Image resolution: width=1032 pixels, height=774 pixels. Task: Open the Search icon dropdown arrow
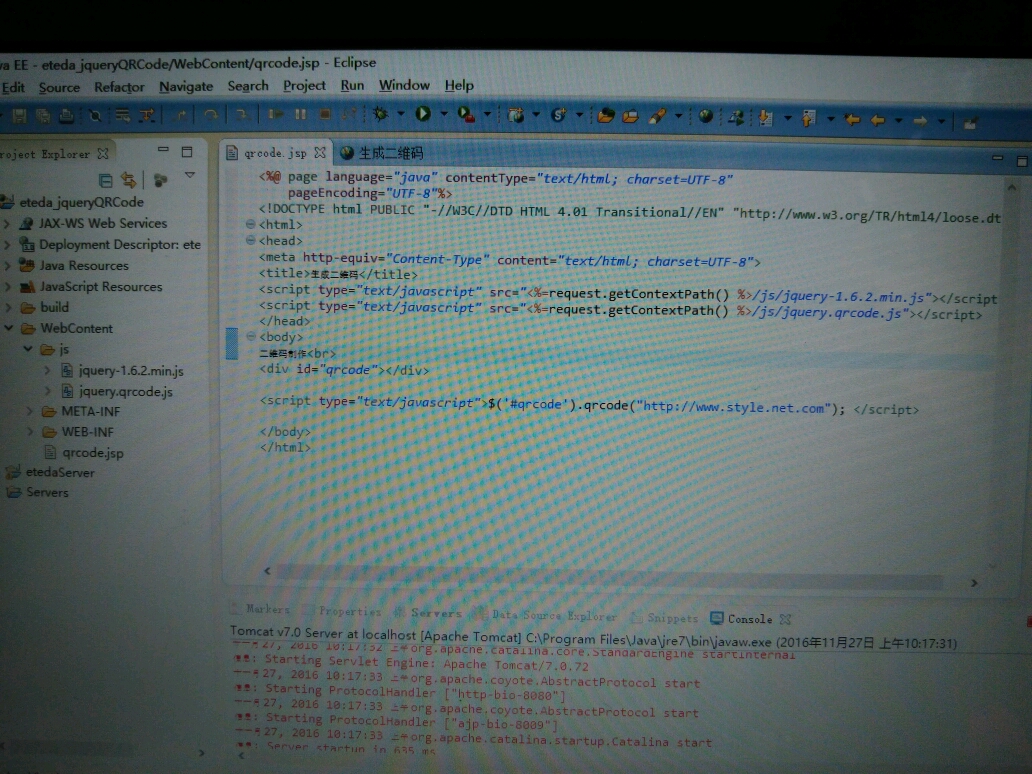click(678, 117)
